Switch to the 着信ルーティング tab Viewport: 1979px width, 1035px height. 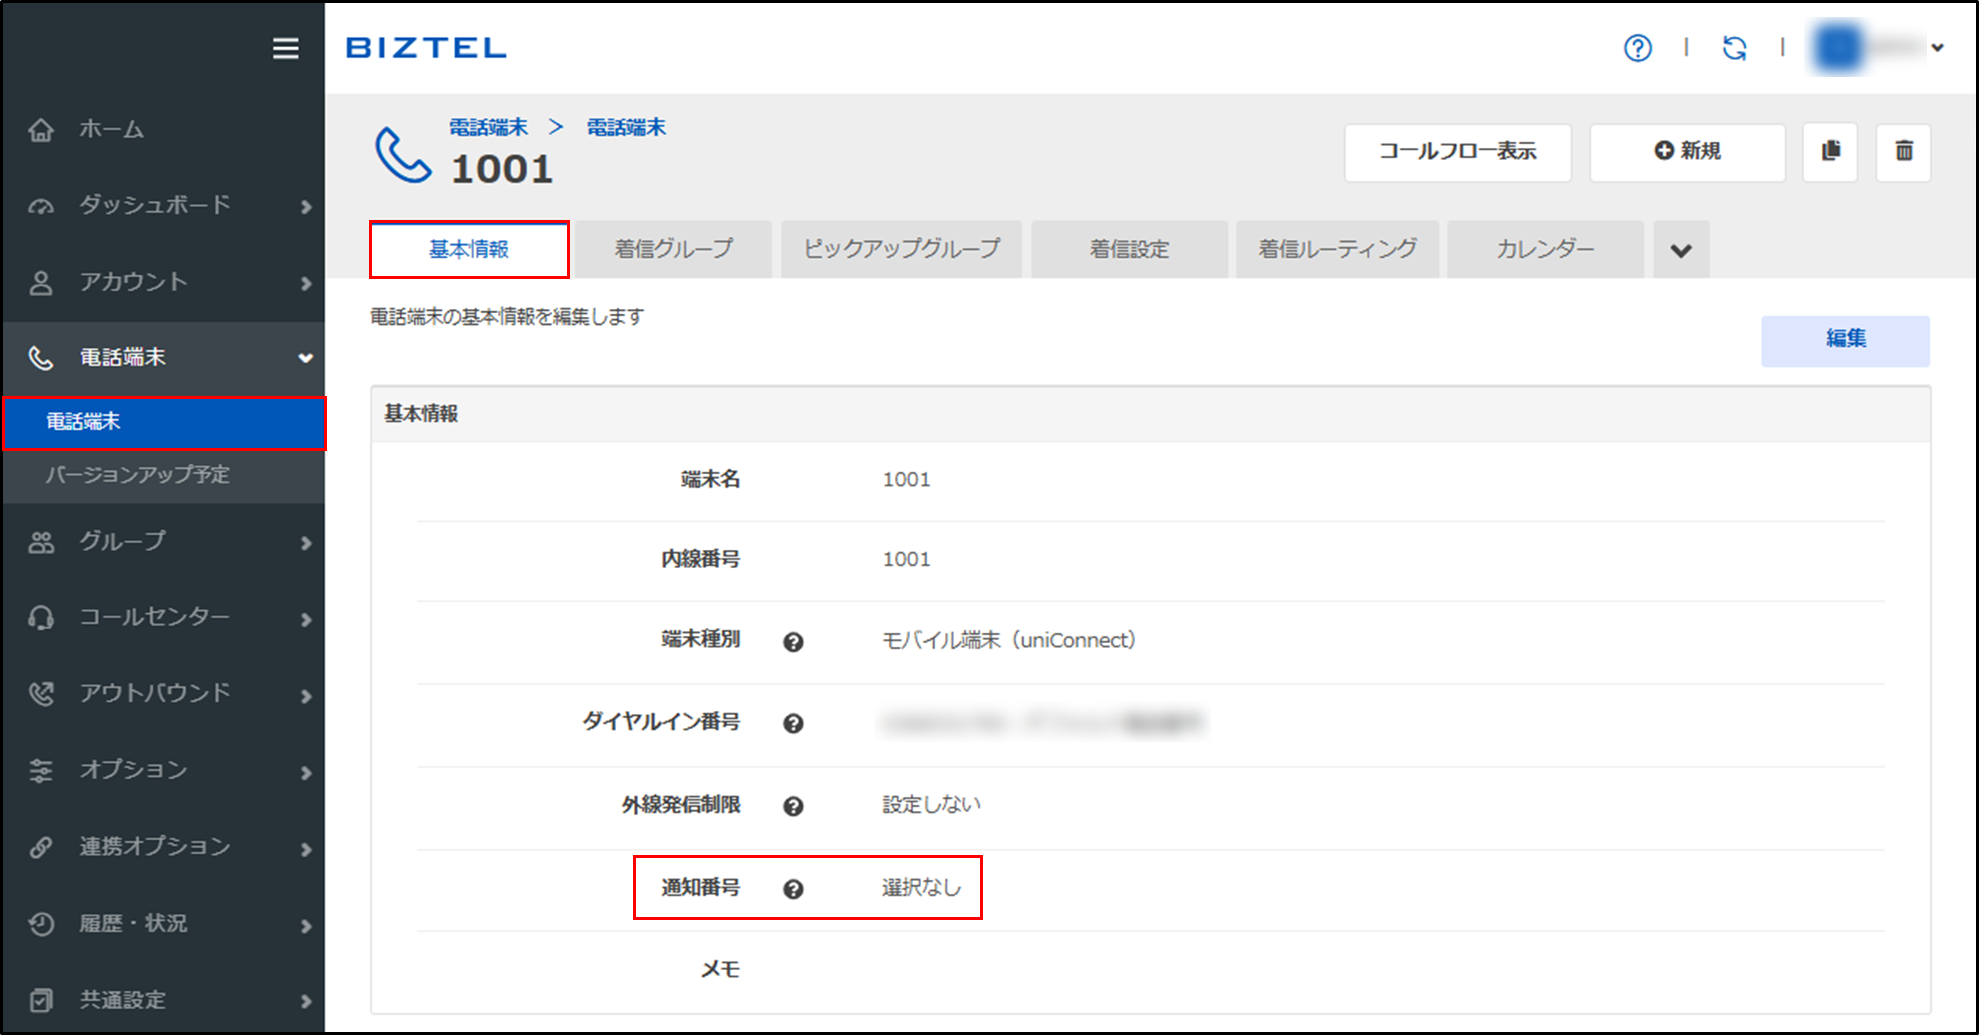(x=1337, y=250)
